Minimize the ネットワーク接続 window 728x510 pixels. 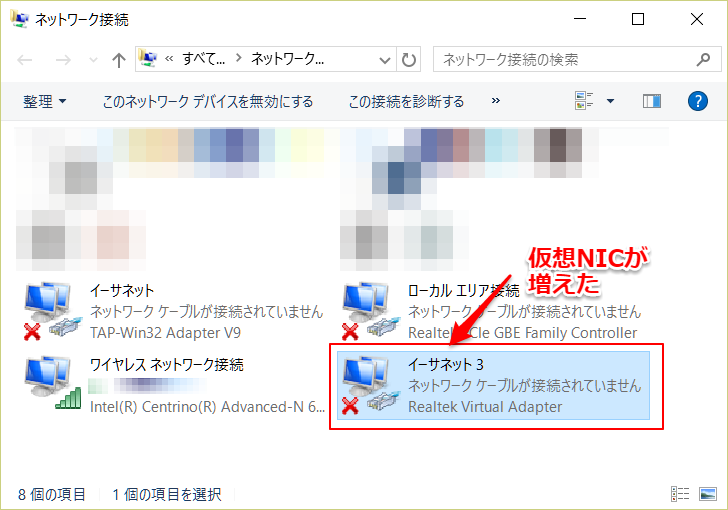coord(580,19)
